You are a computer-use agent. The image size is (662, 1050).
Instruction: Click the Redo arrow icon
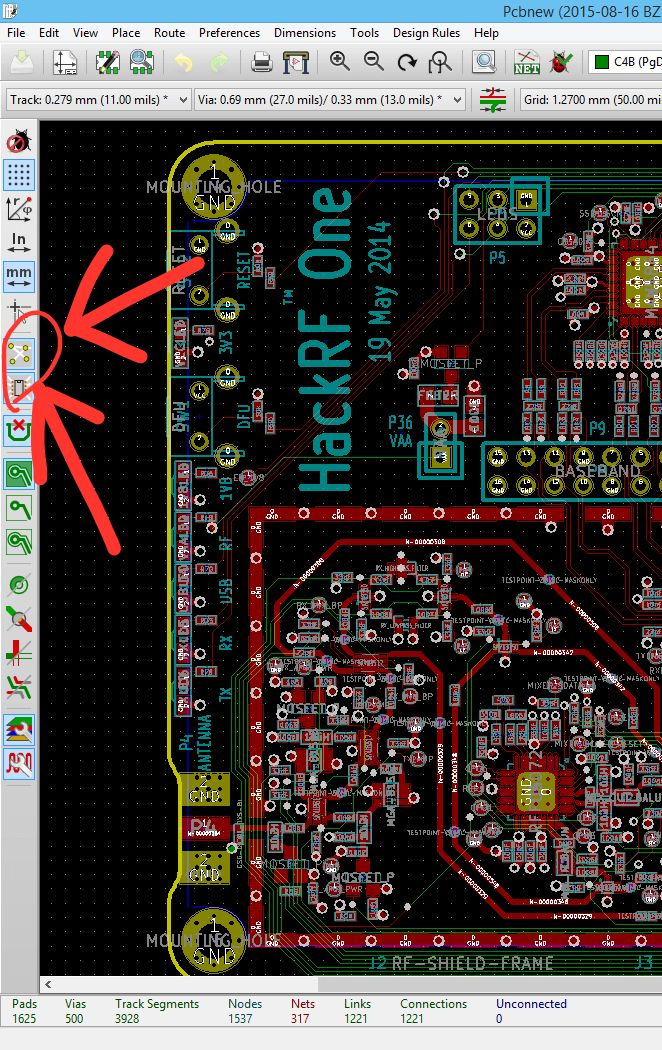coord(219,62)
